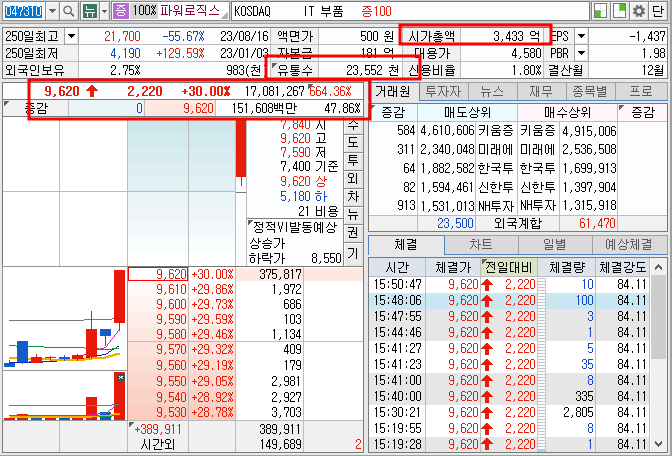Image resolution: width=672 pixels, height=456 pixels.
Task: Click the mini volume bar chart thumbnail
Action: (65, 396)
